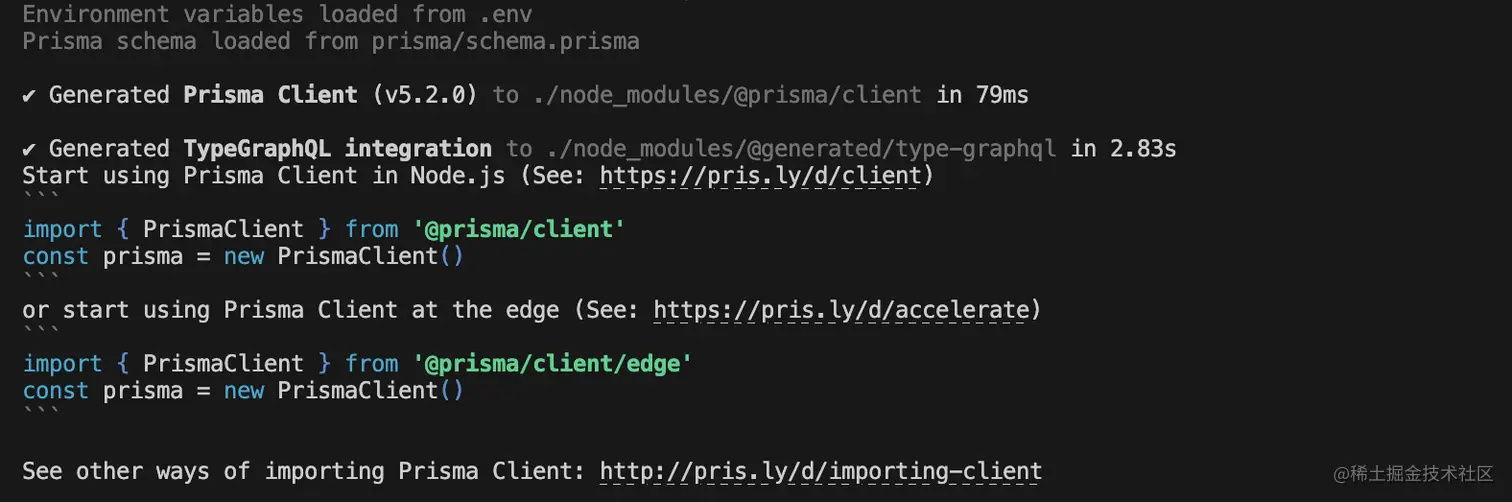Open the pris.ly/d/accelerate link
1512x502 pixels.
[840, 310]
